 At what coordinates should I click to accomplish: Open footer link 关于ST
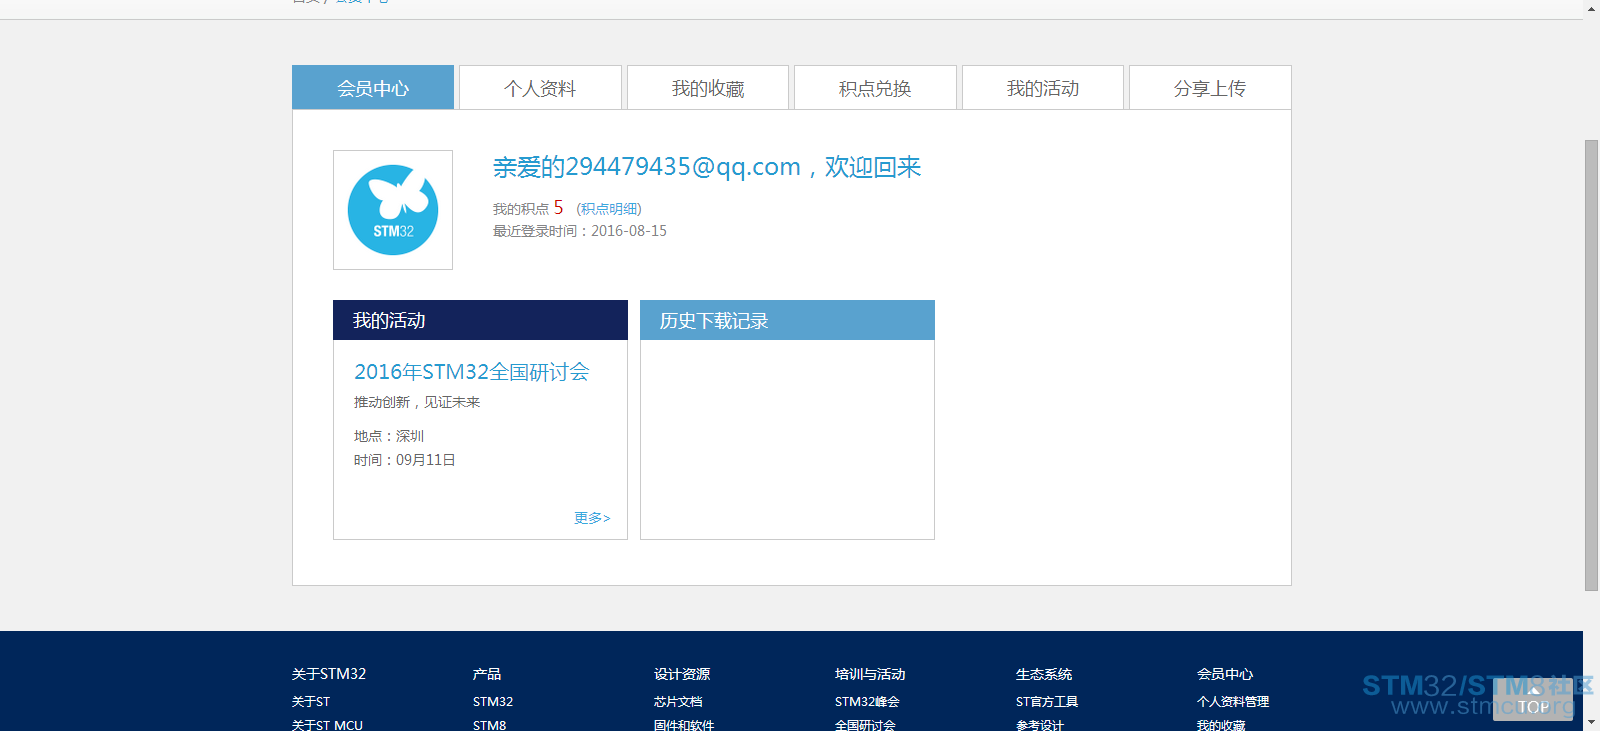click(311, 702)
